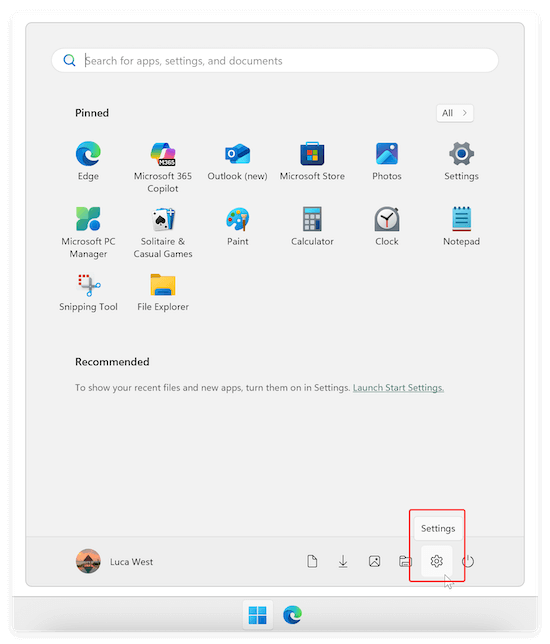Click Launch Start Settings link

[398, 388]
